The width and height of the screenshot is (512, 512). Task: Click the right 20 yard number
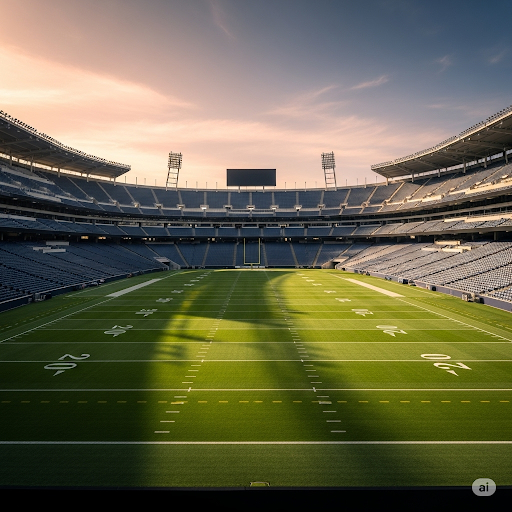tap(446, 364)
